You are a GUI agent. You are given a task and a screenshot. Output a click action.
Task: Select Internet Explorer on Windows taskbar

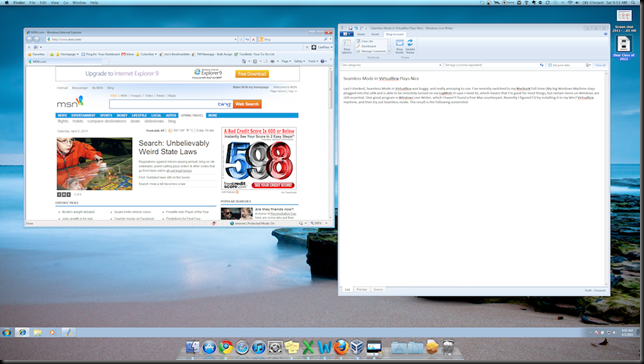click(x=22, y=332)
